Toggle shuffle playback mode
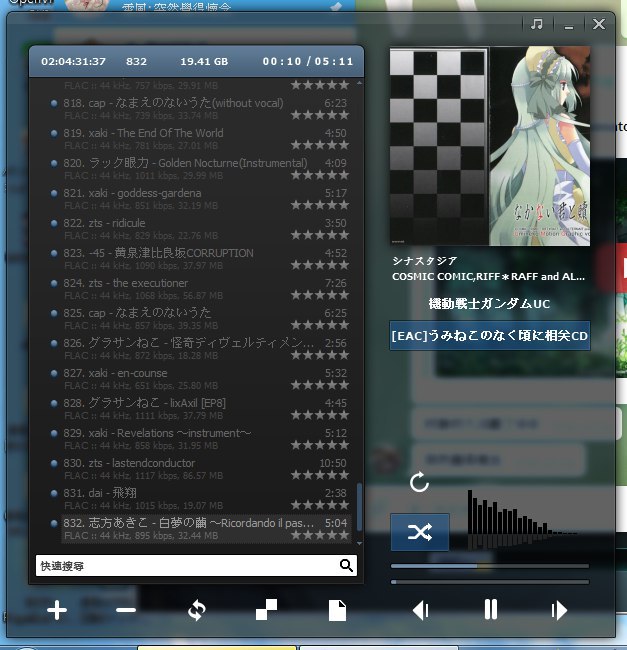Viewport: 627px width, 650px height. coord(420,532)
